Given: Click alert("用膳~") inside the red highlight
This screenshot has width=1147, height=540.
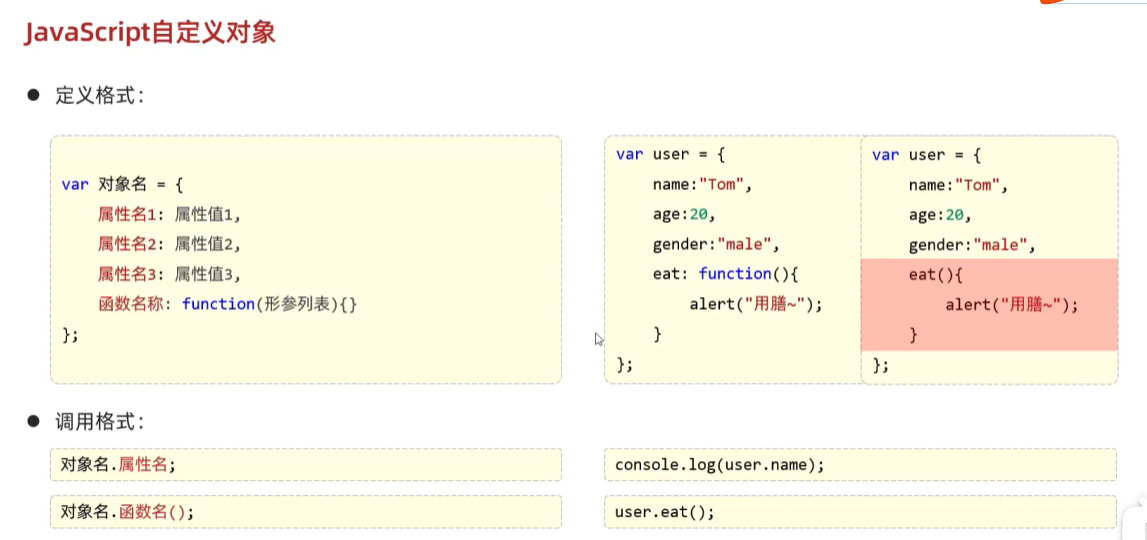Looking at the screenshot, I should pyautogui.click(x=1012, y=305).
